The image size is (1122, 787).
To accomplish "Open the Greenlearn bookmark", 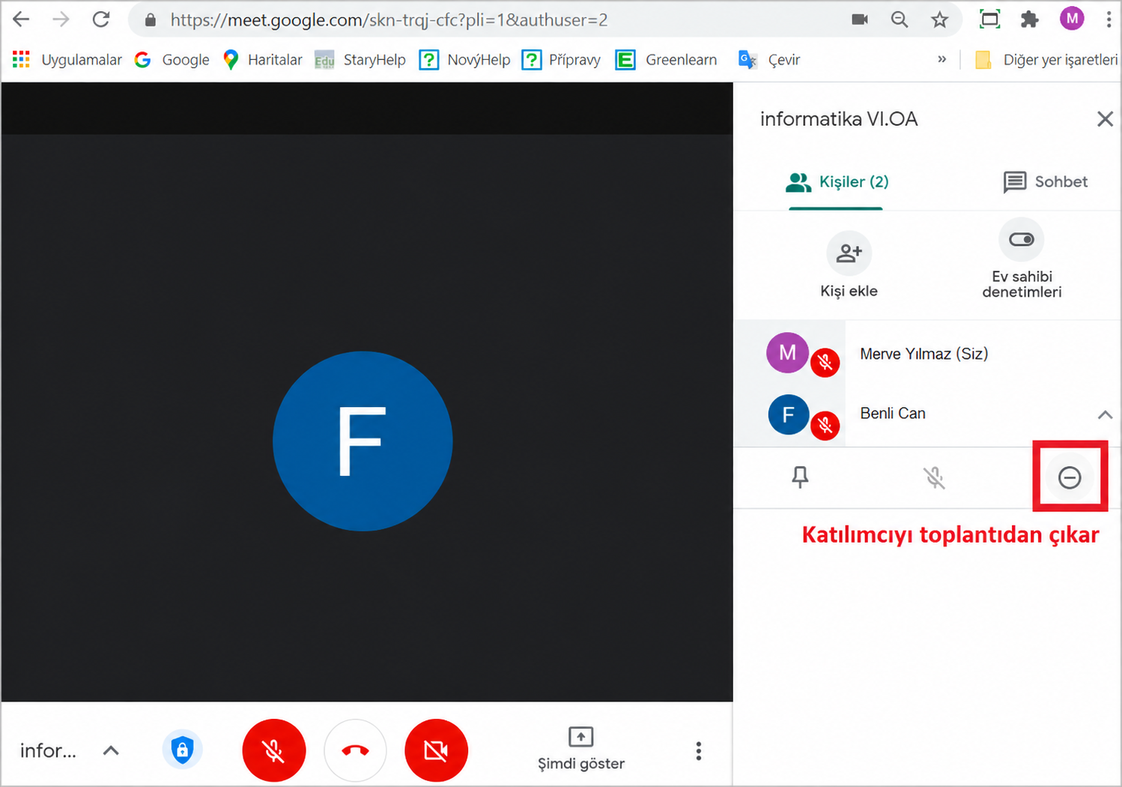I will (x=667, y=60).
